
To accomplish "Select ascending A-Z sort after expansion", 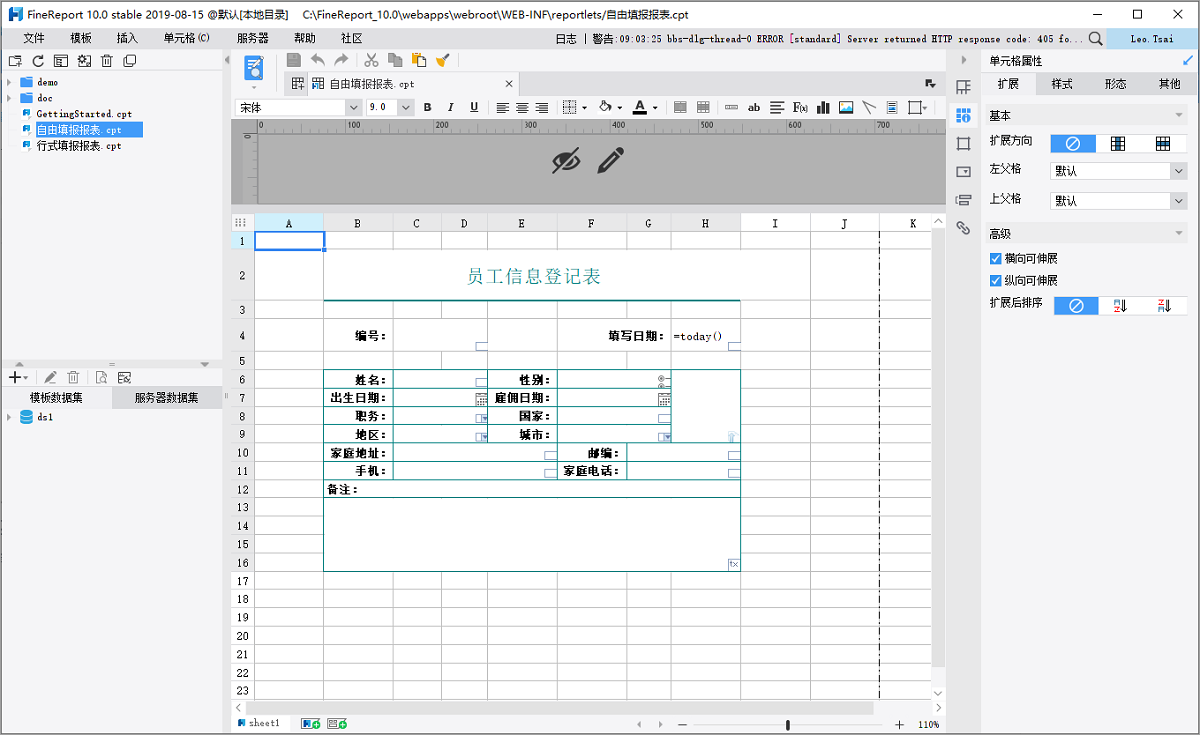I will pyautogui.click(x=1120, y=306).
